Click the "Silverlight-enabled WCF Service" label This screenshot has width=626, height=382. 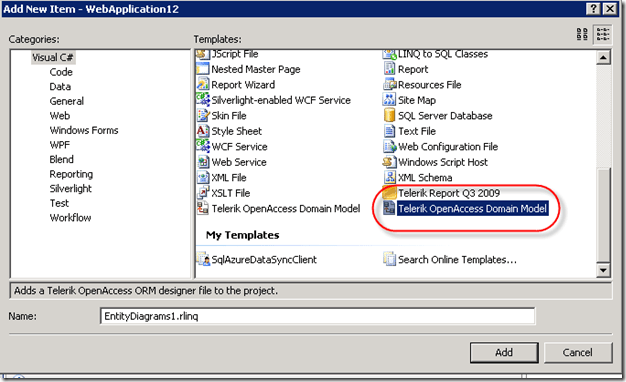click(281, 100)
